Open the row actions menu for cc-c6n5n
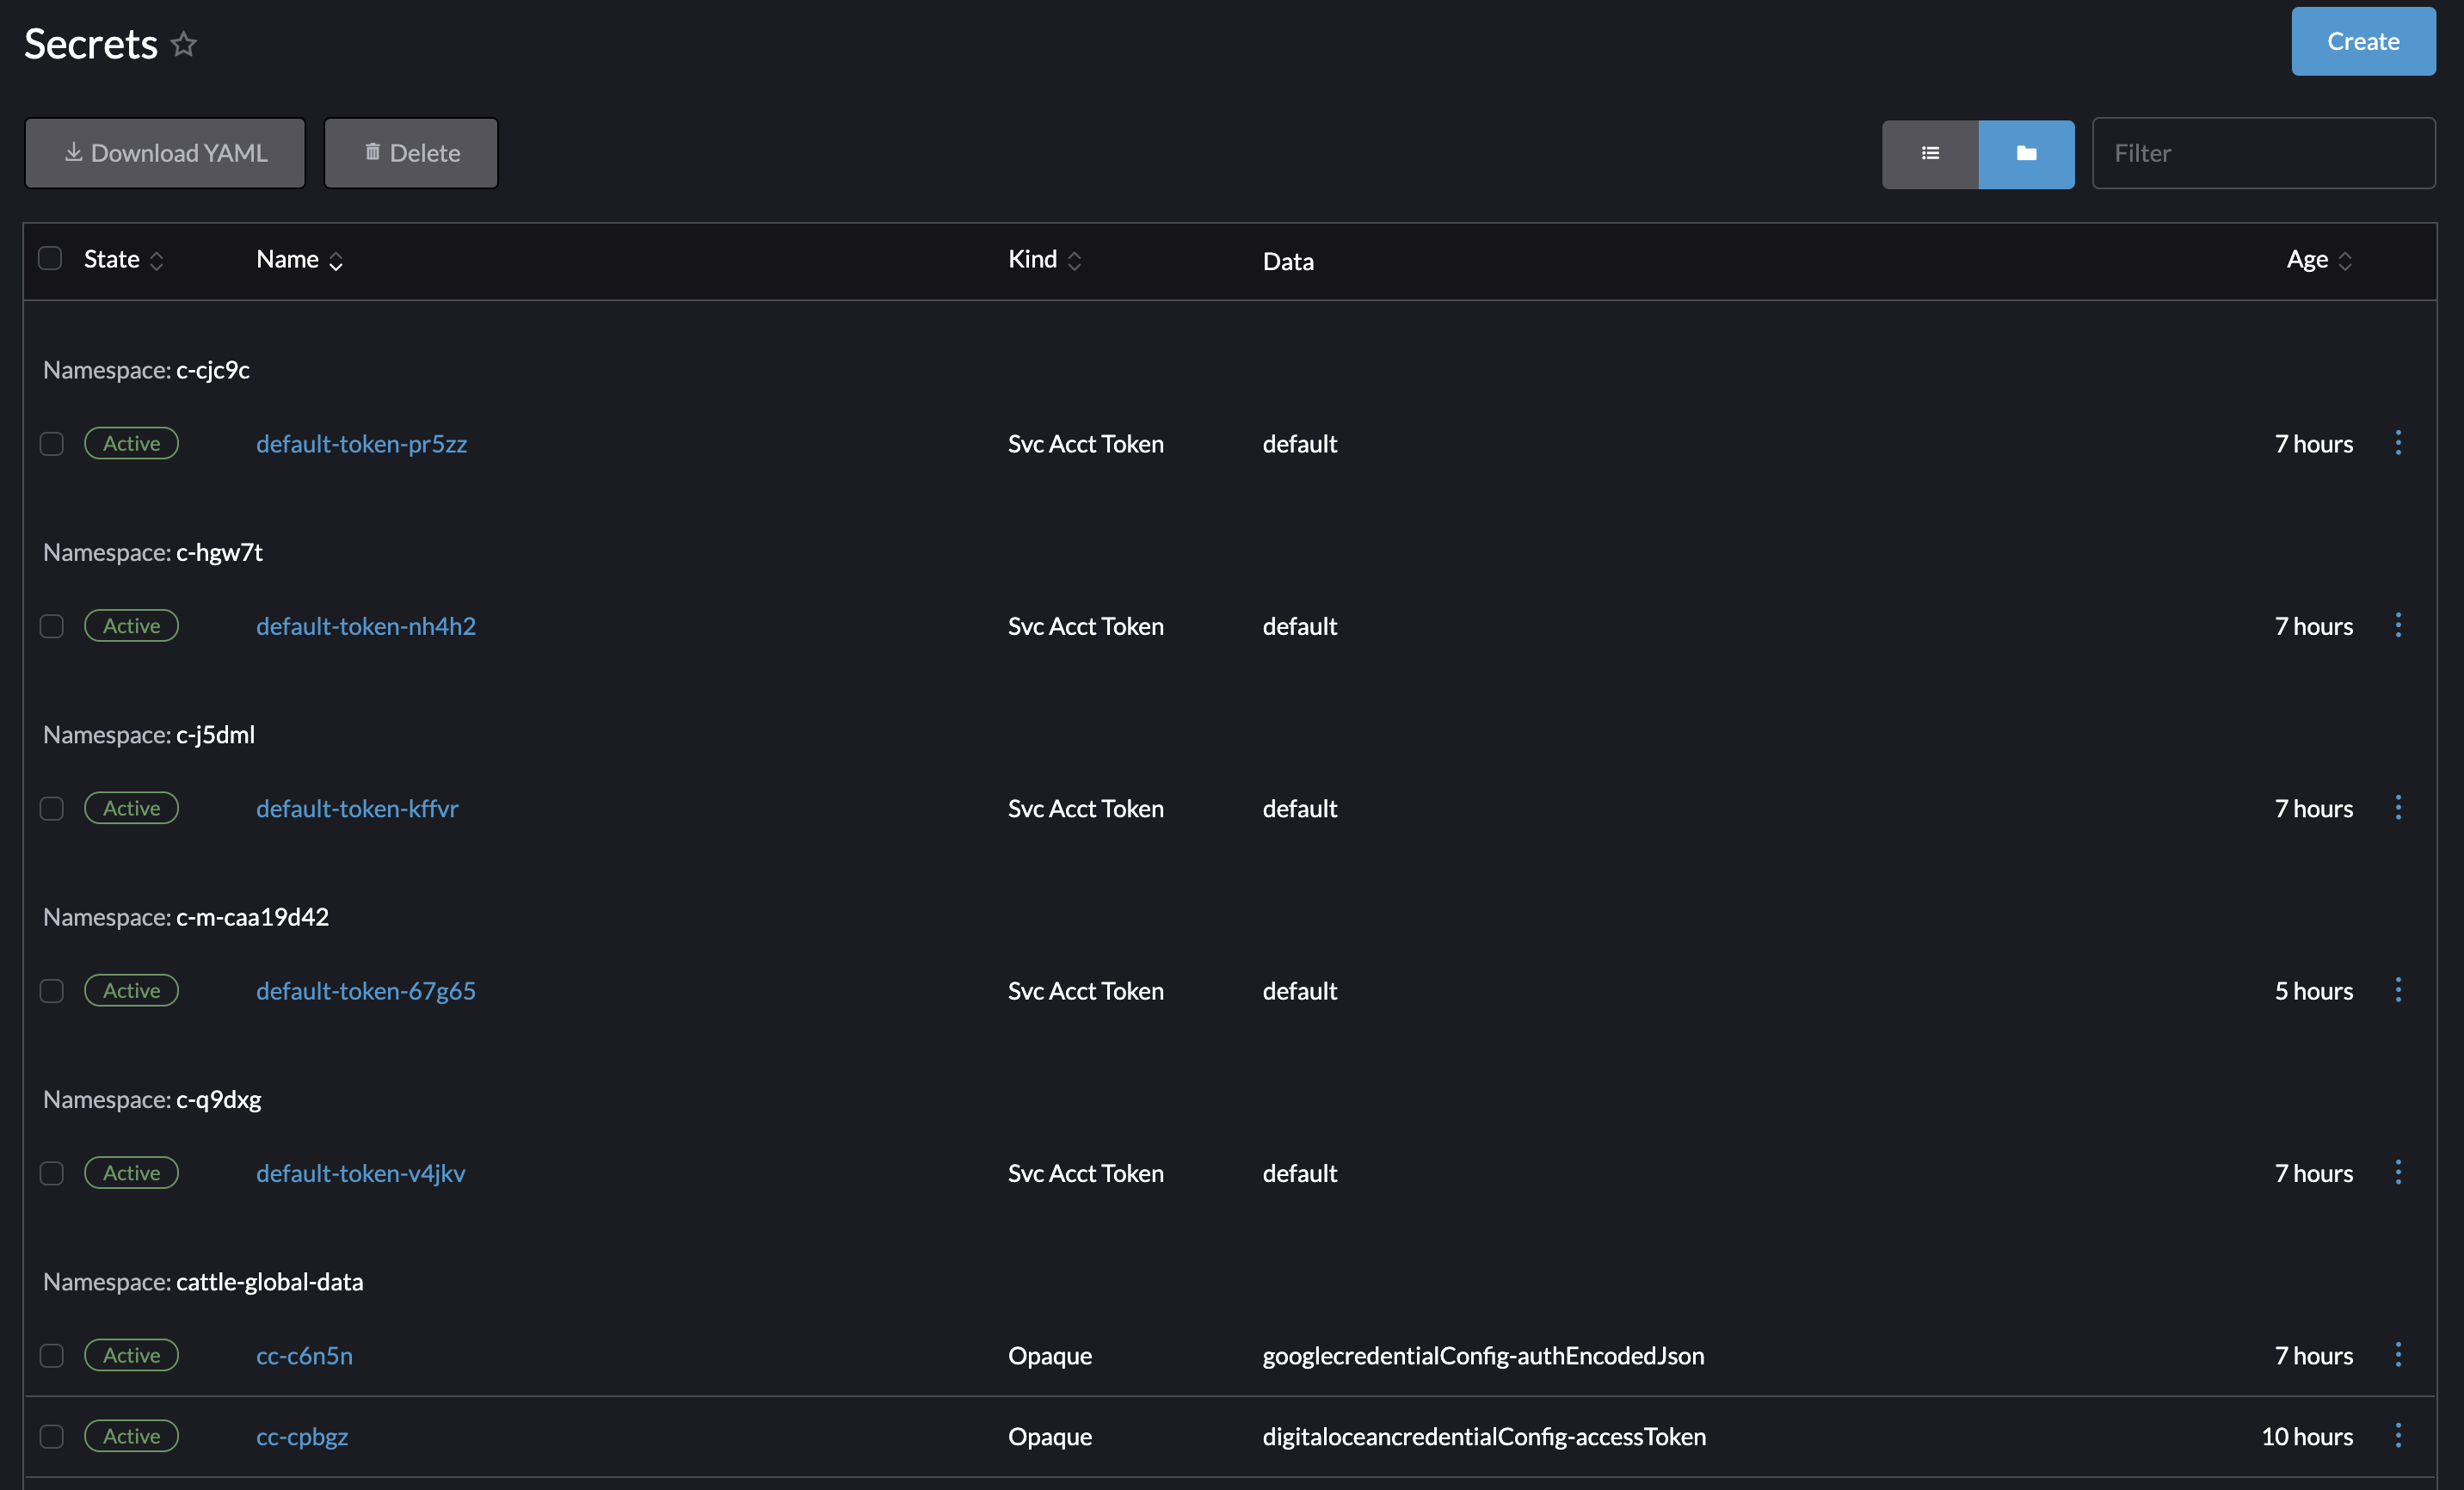The image size is (2464, 1490). pyautogui.click(x=2399, y=1355)
